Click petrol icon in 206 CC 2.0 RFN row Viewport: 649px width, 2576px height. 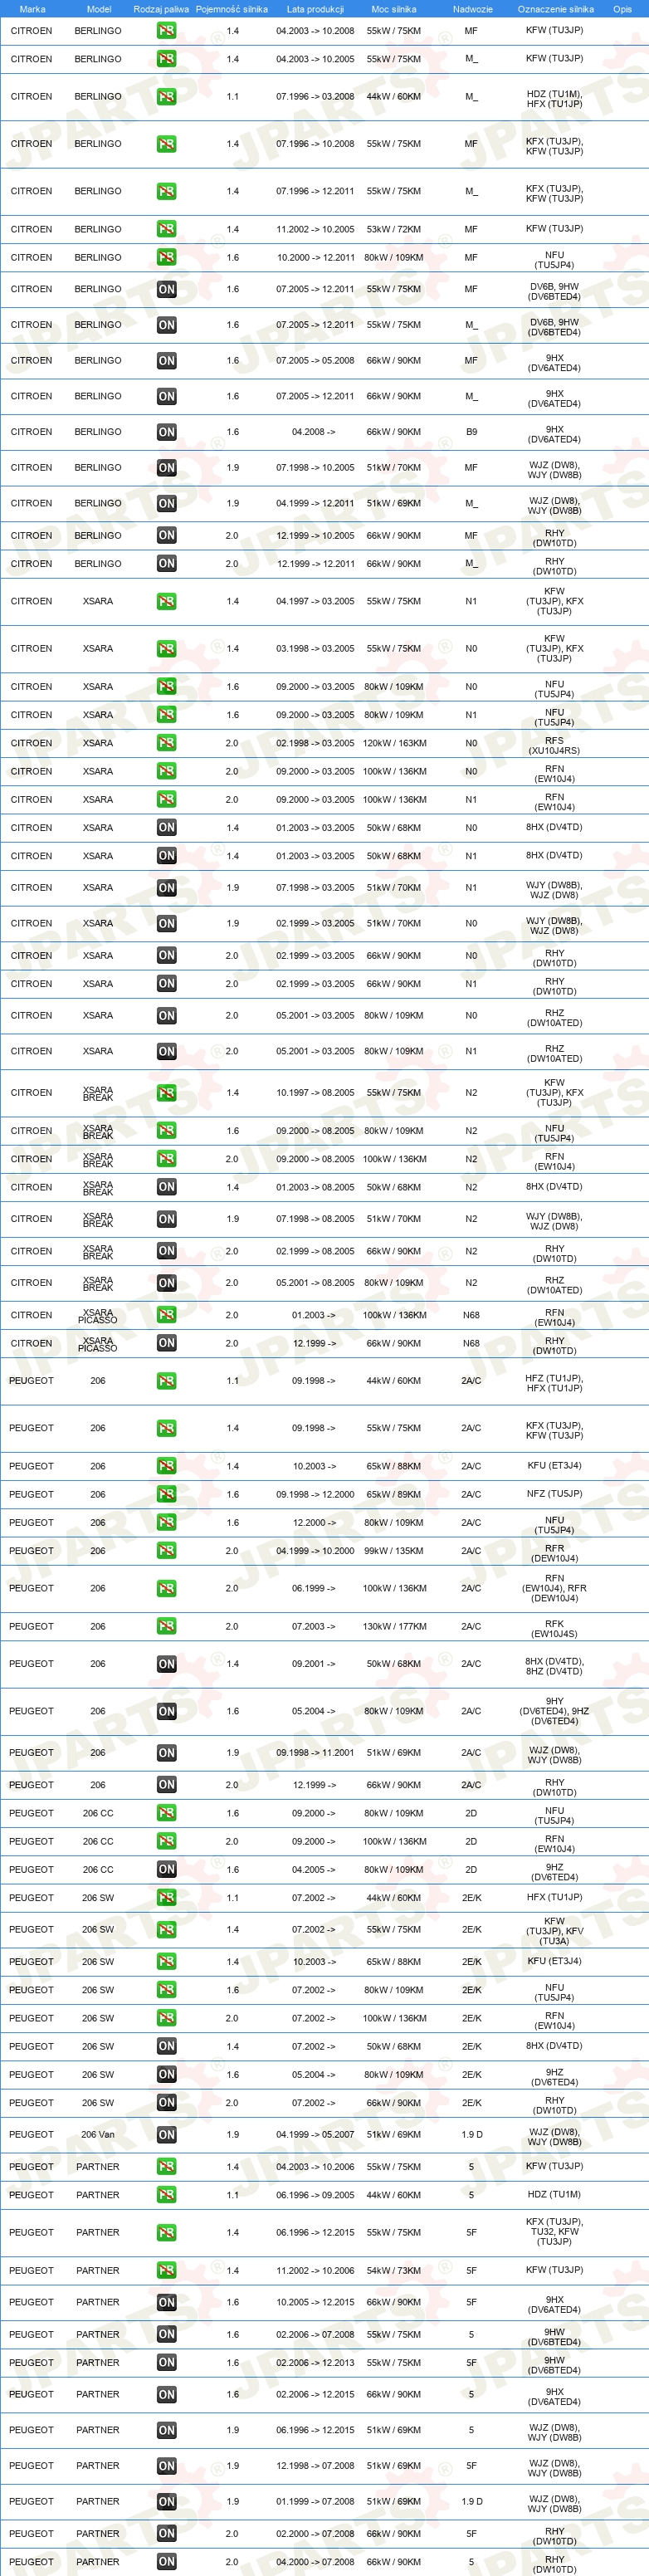tap(166, 1841)
